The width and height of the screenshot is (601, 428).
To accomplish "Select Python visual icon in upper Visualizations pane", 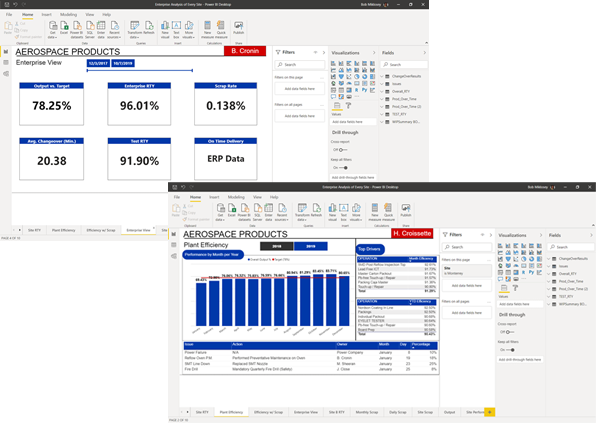I will coord(365,90).
